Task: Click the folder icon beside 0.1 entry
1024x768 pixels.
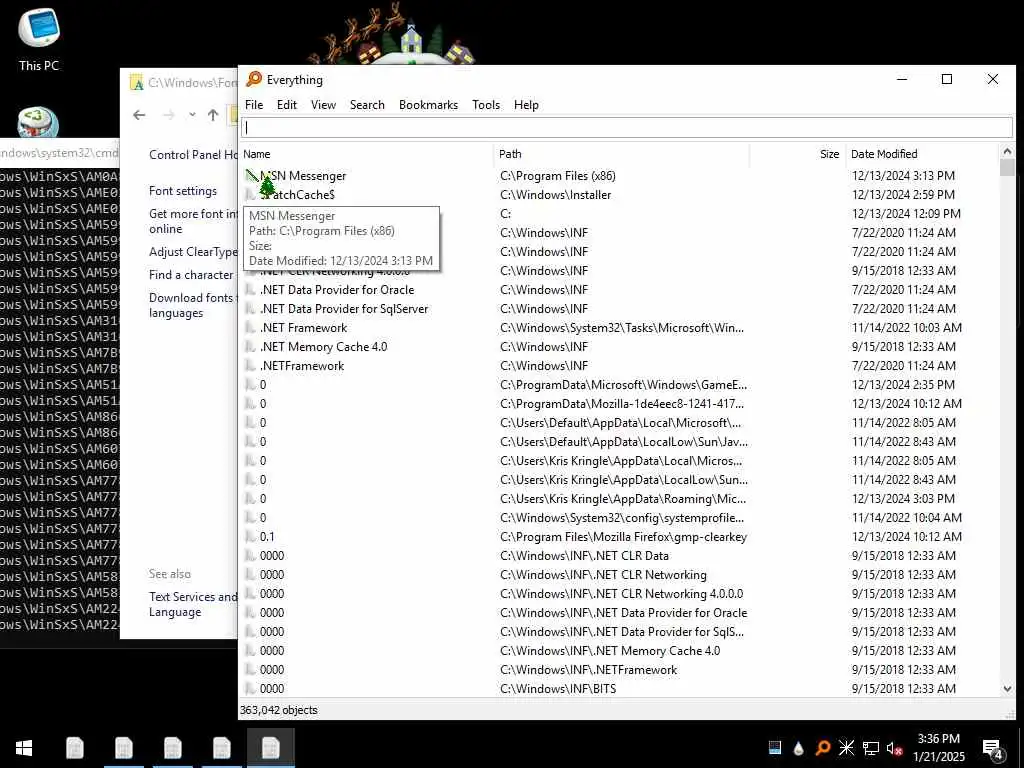Action: coord(250,537)
